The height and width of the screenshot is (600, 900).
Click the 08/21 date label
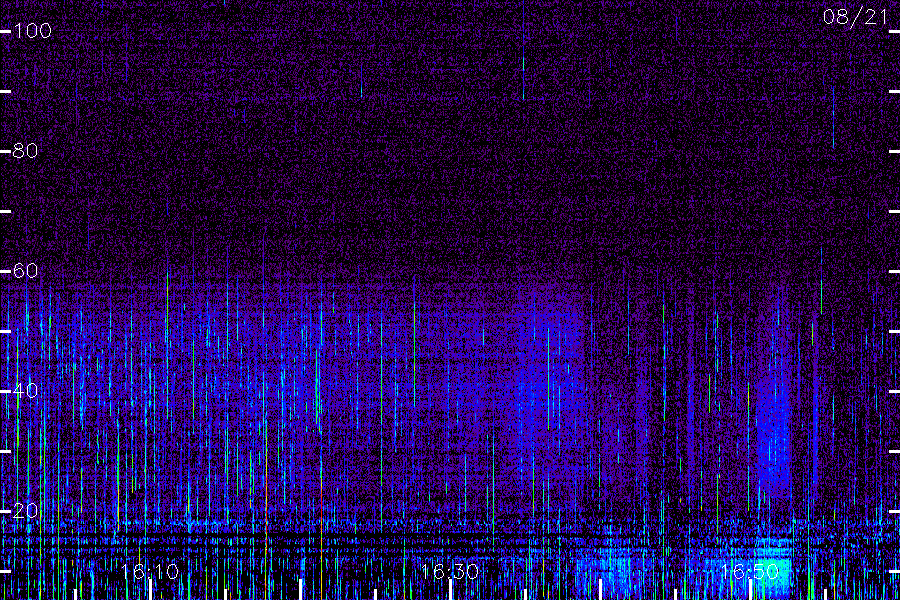(x=855, y=17)
